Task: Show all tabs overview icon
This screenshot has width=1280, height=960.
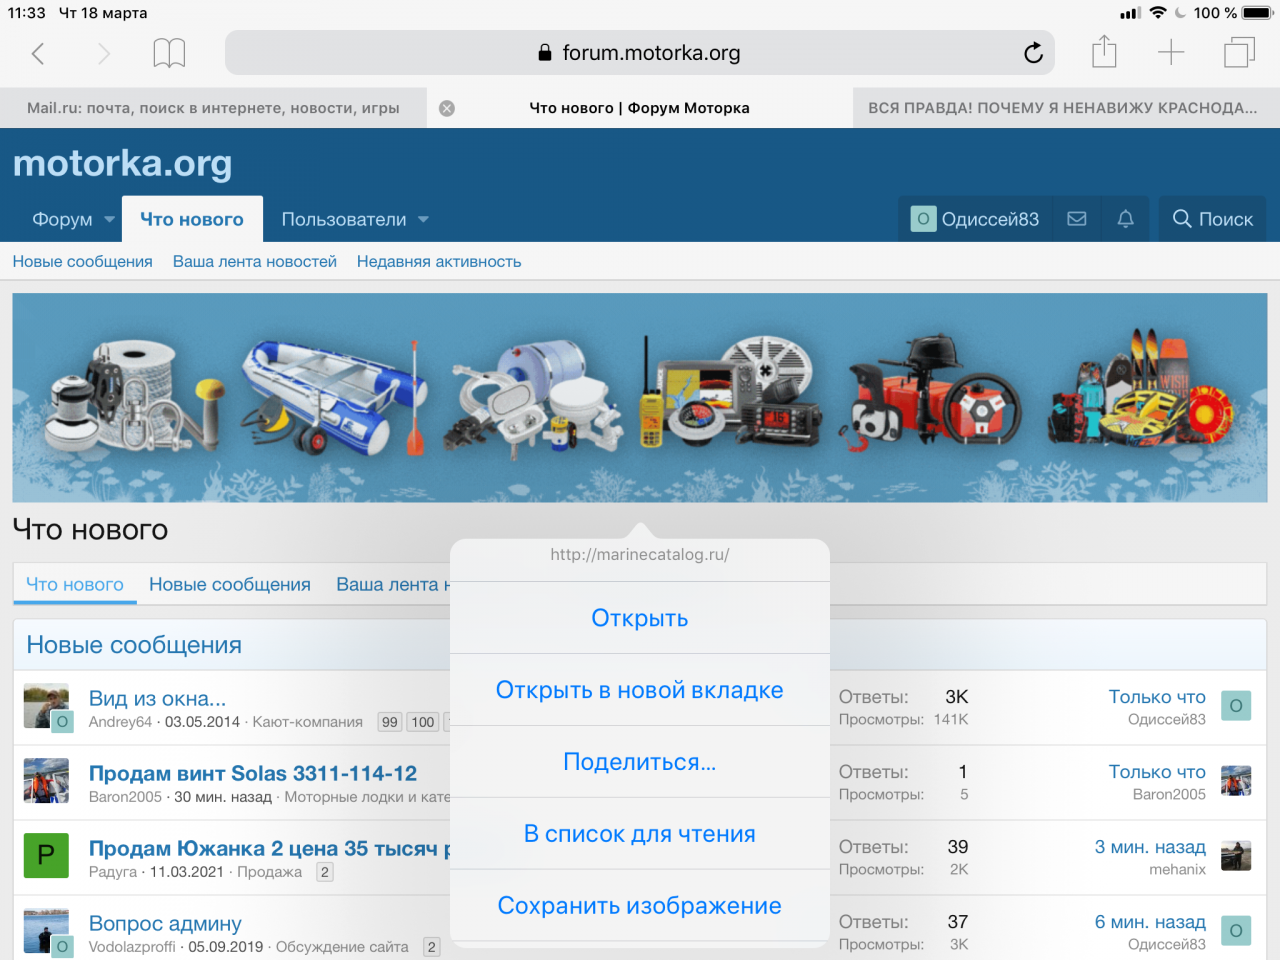Action: [x=1239, y=52]
